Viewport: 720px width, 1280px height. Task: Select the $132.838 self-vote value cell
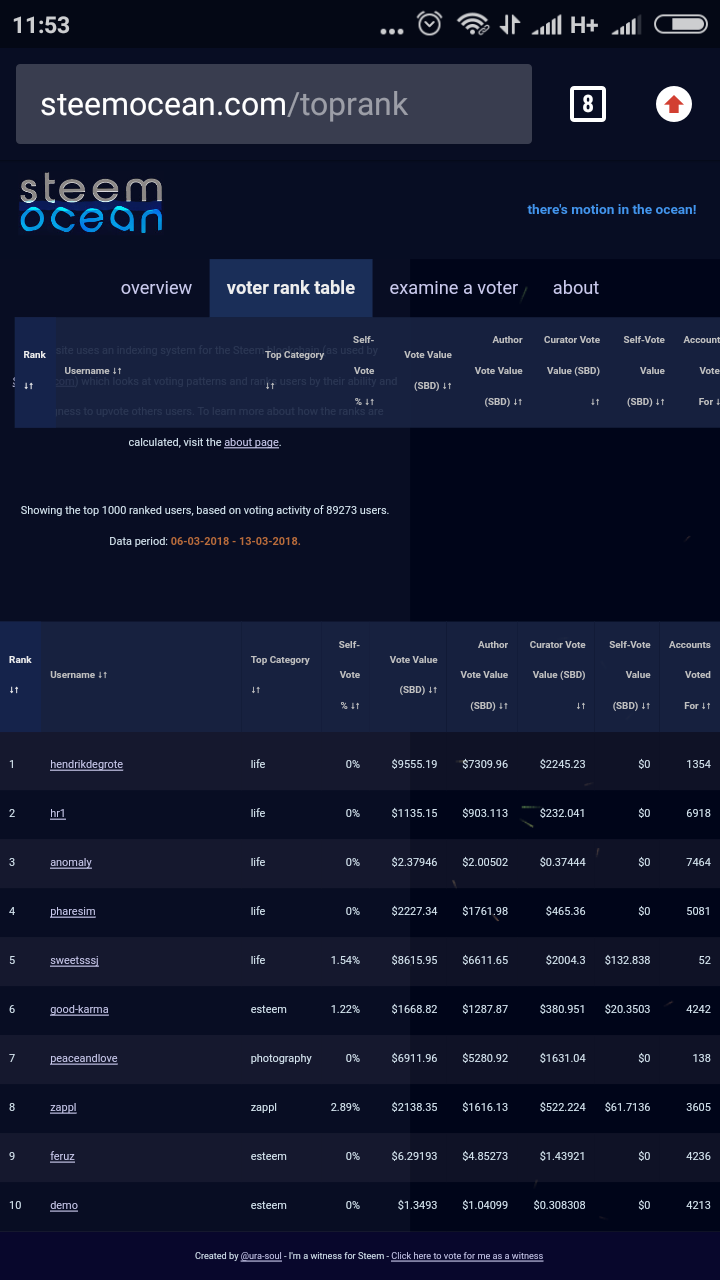click(627, 960)
